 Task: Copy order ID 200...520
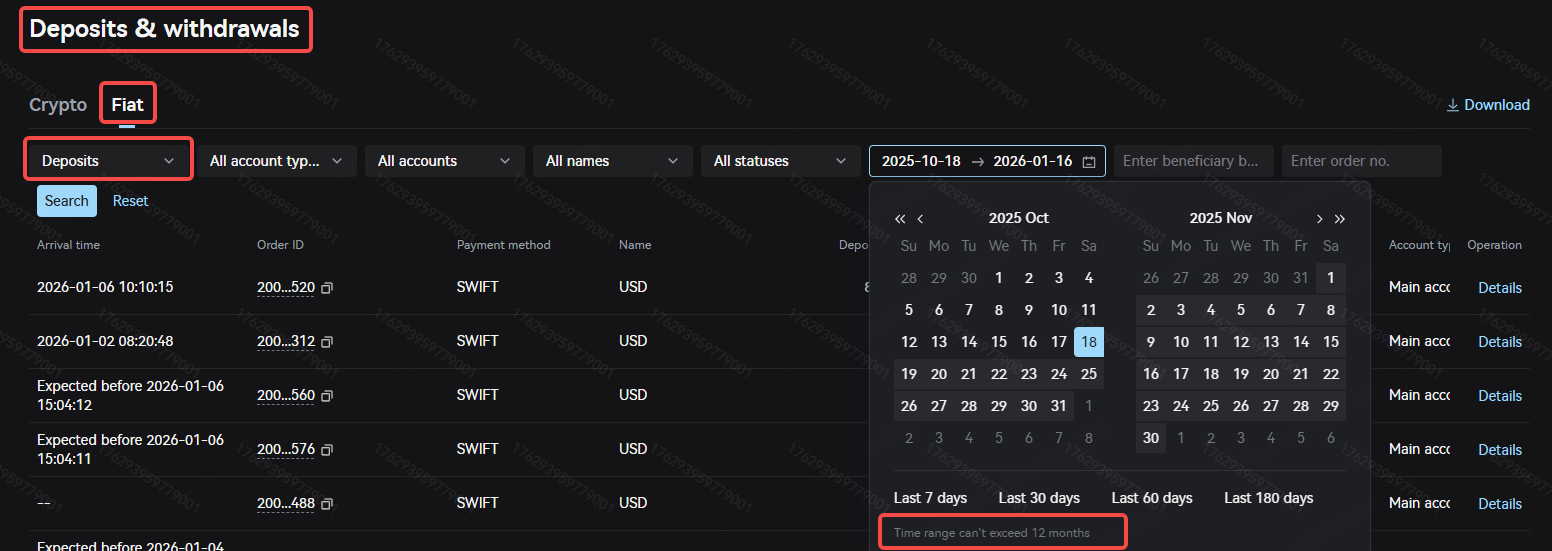coord(327,288)
